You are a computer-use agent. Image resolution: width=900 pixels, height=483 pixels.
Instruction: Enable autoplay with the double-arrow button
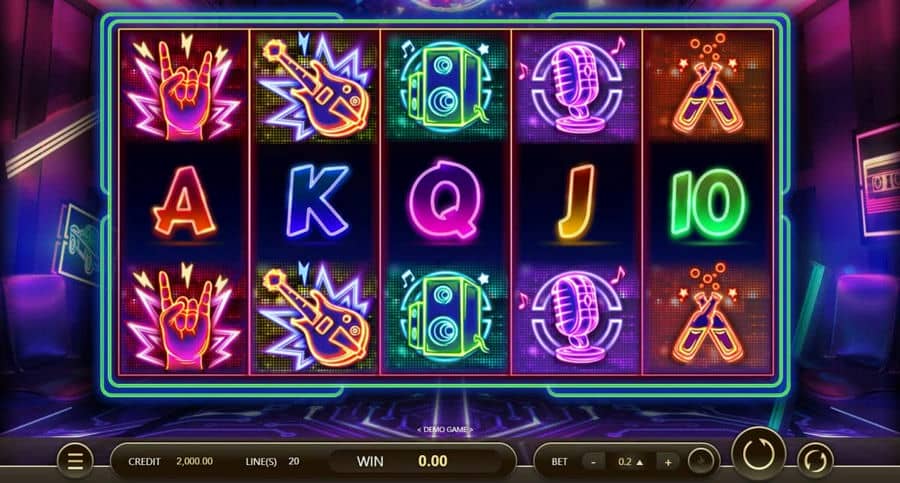click(x=815, y=461)
